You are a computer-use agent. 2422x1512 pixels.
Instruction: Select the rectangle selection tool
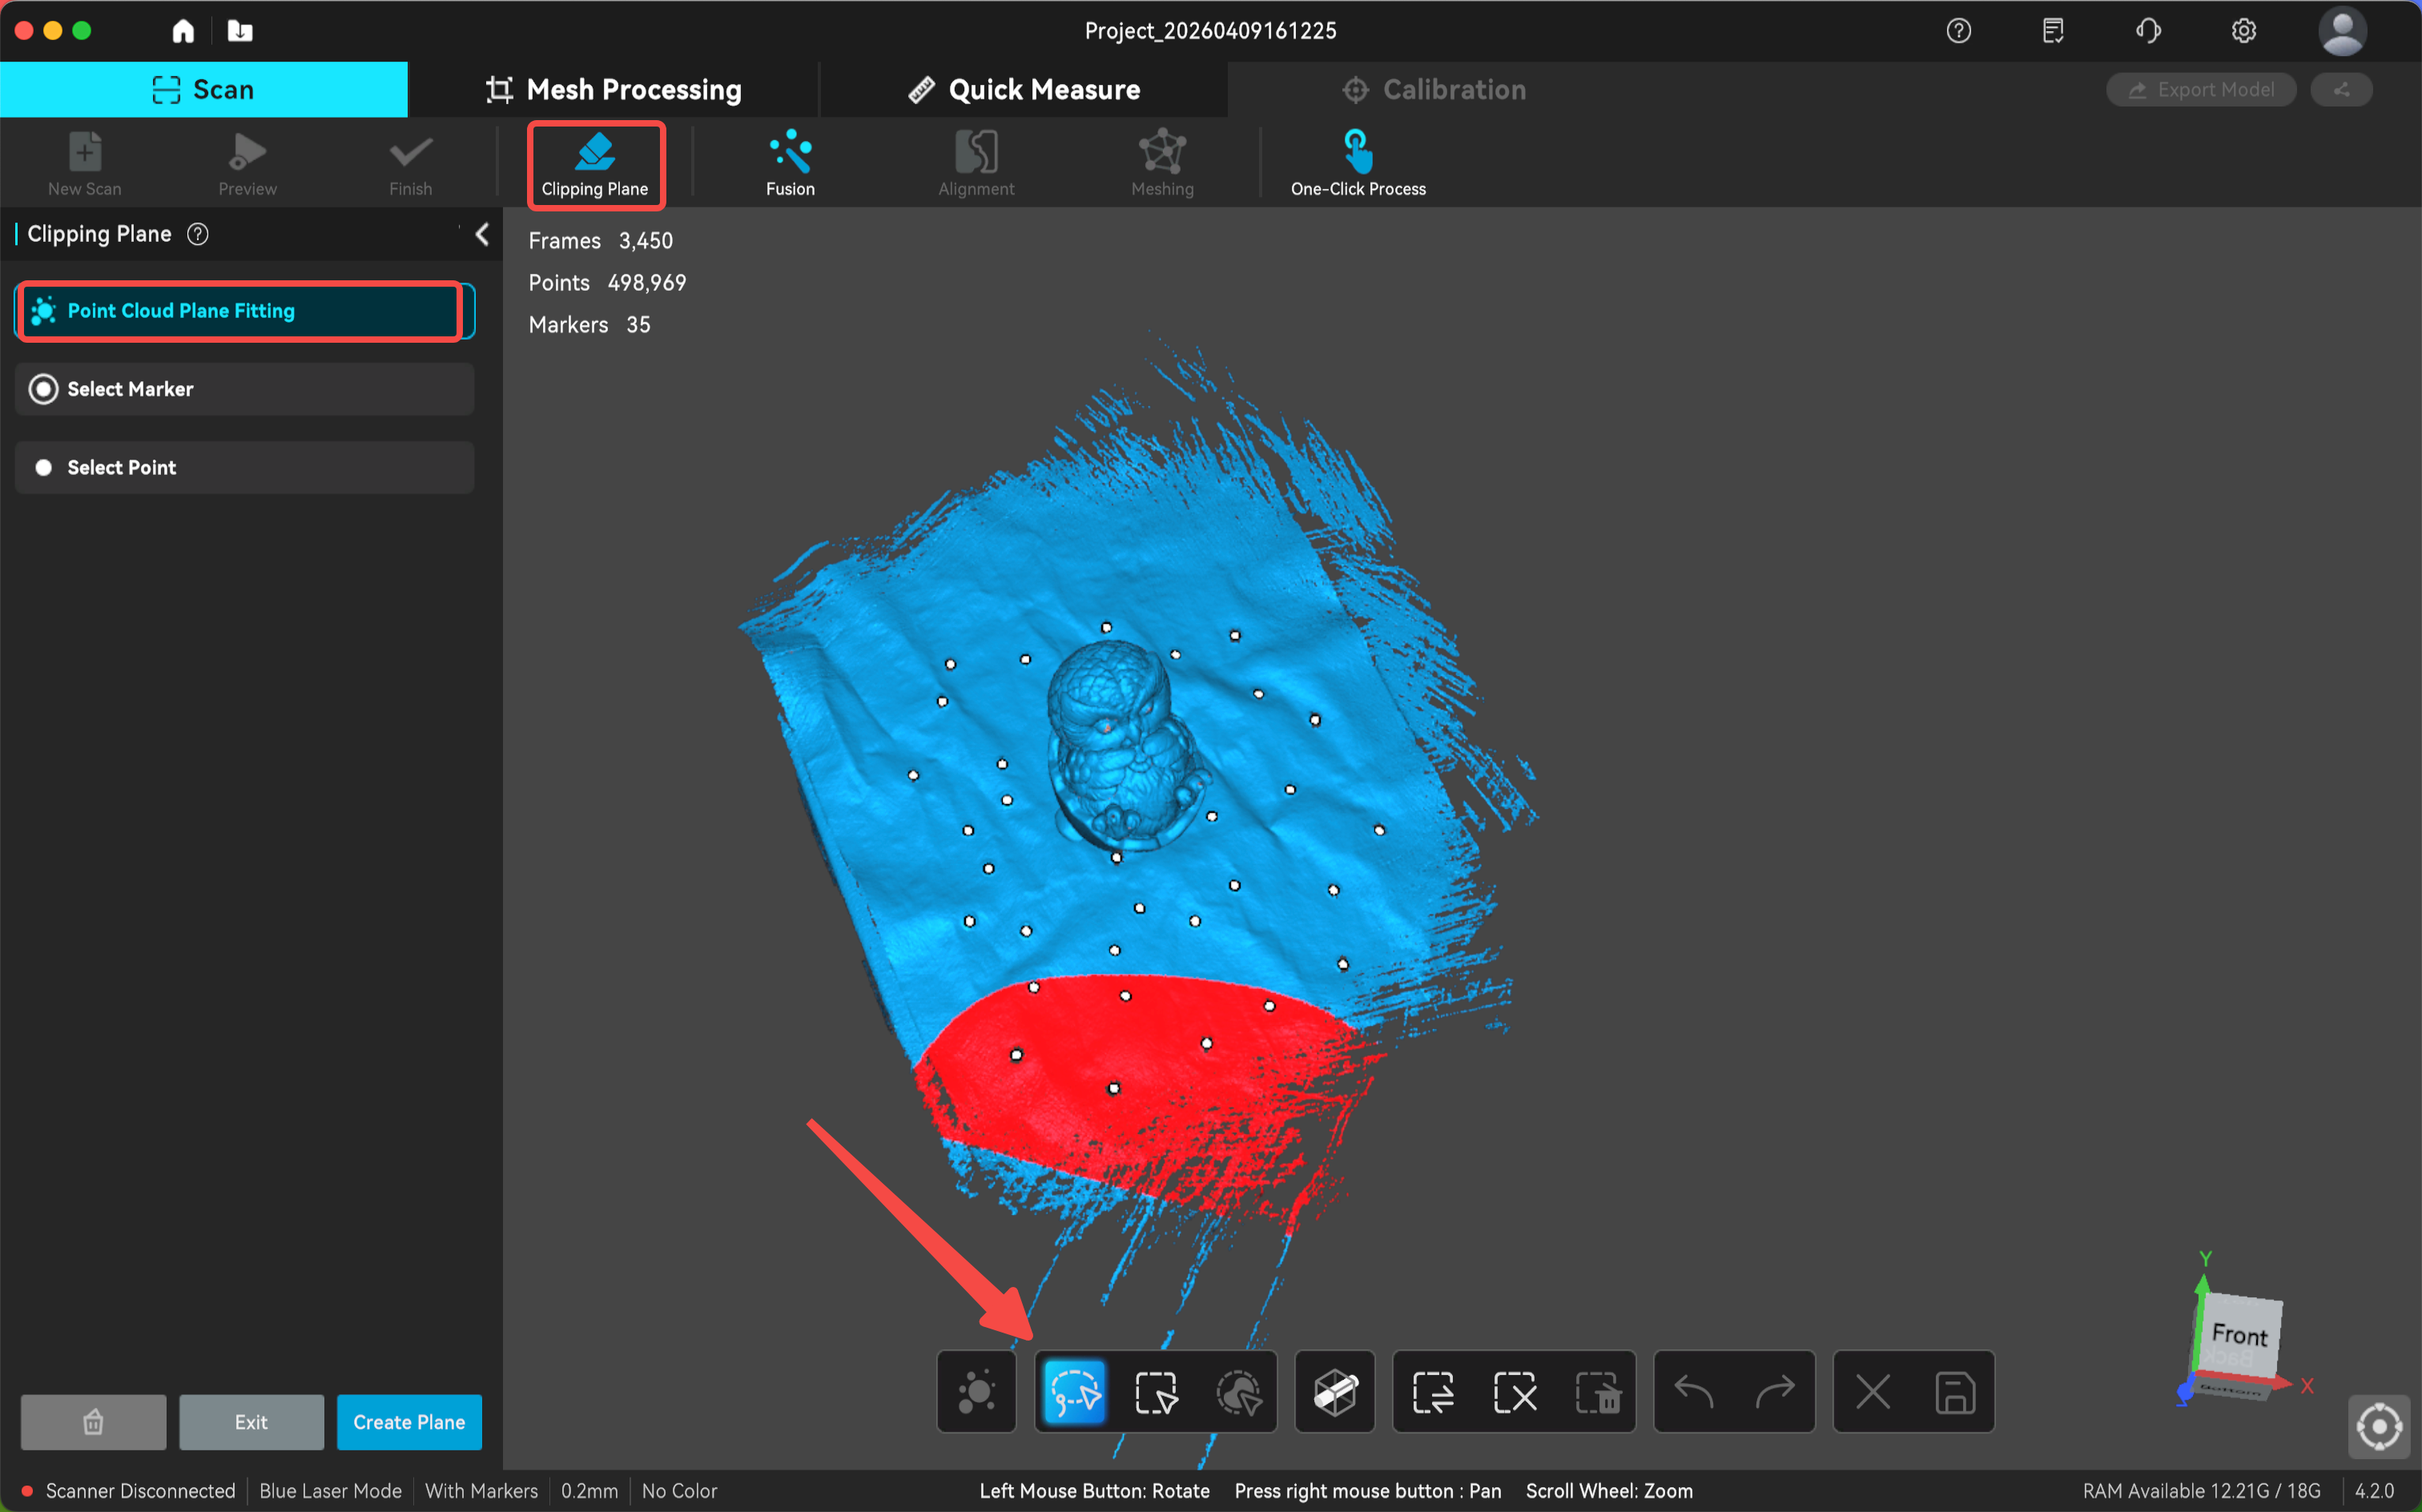[1156, 1391]
